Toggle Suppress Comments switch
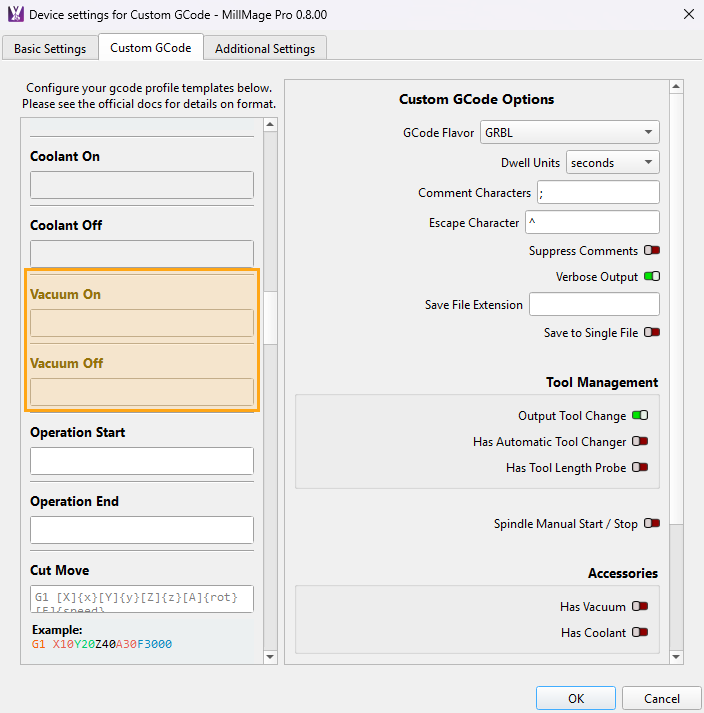The height and width of the screenshot is (713, 704). [x=652, y=251]
